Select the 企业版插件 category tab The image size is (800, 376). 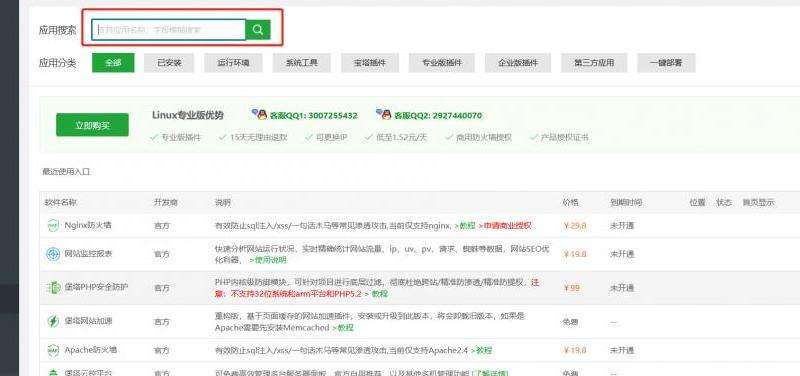coord(518,63)
